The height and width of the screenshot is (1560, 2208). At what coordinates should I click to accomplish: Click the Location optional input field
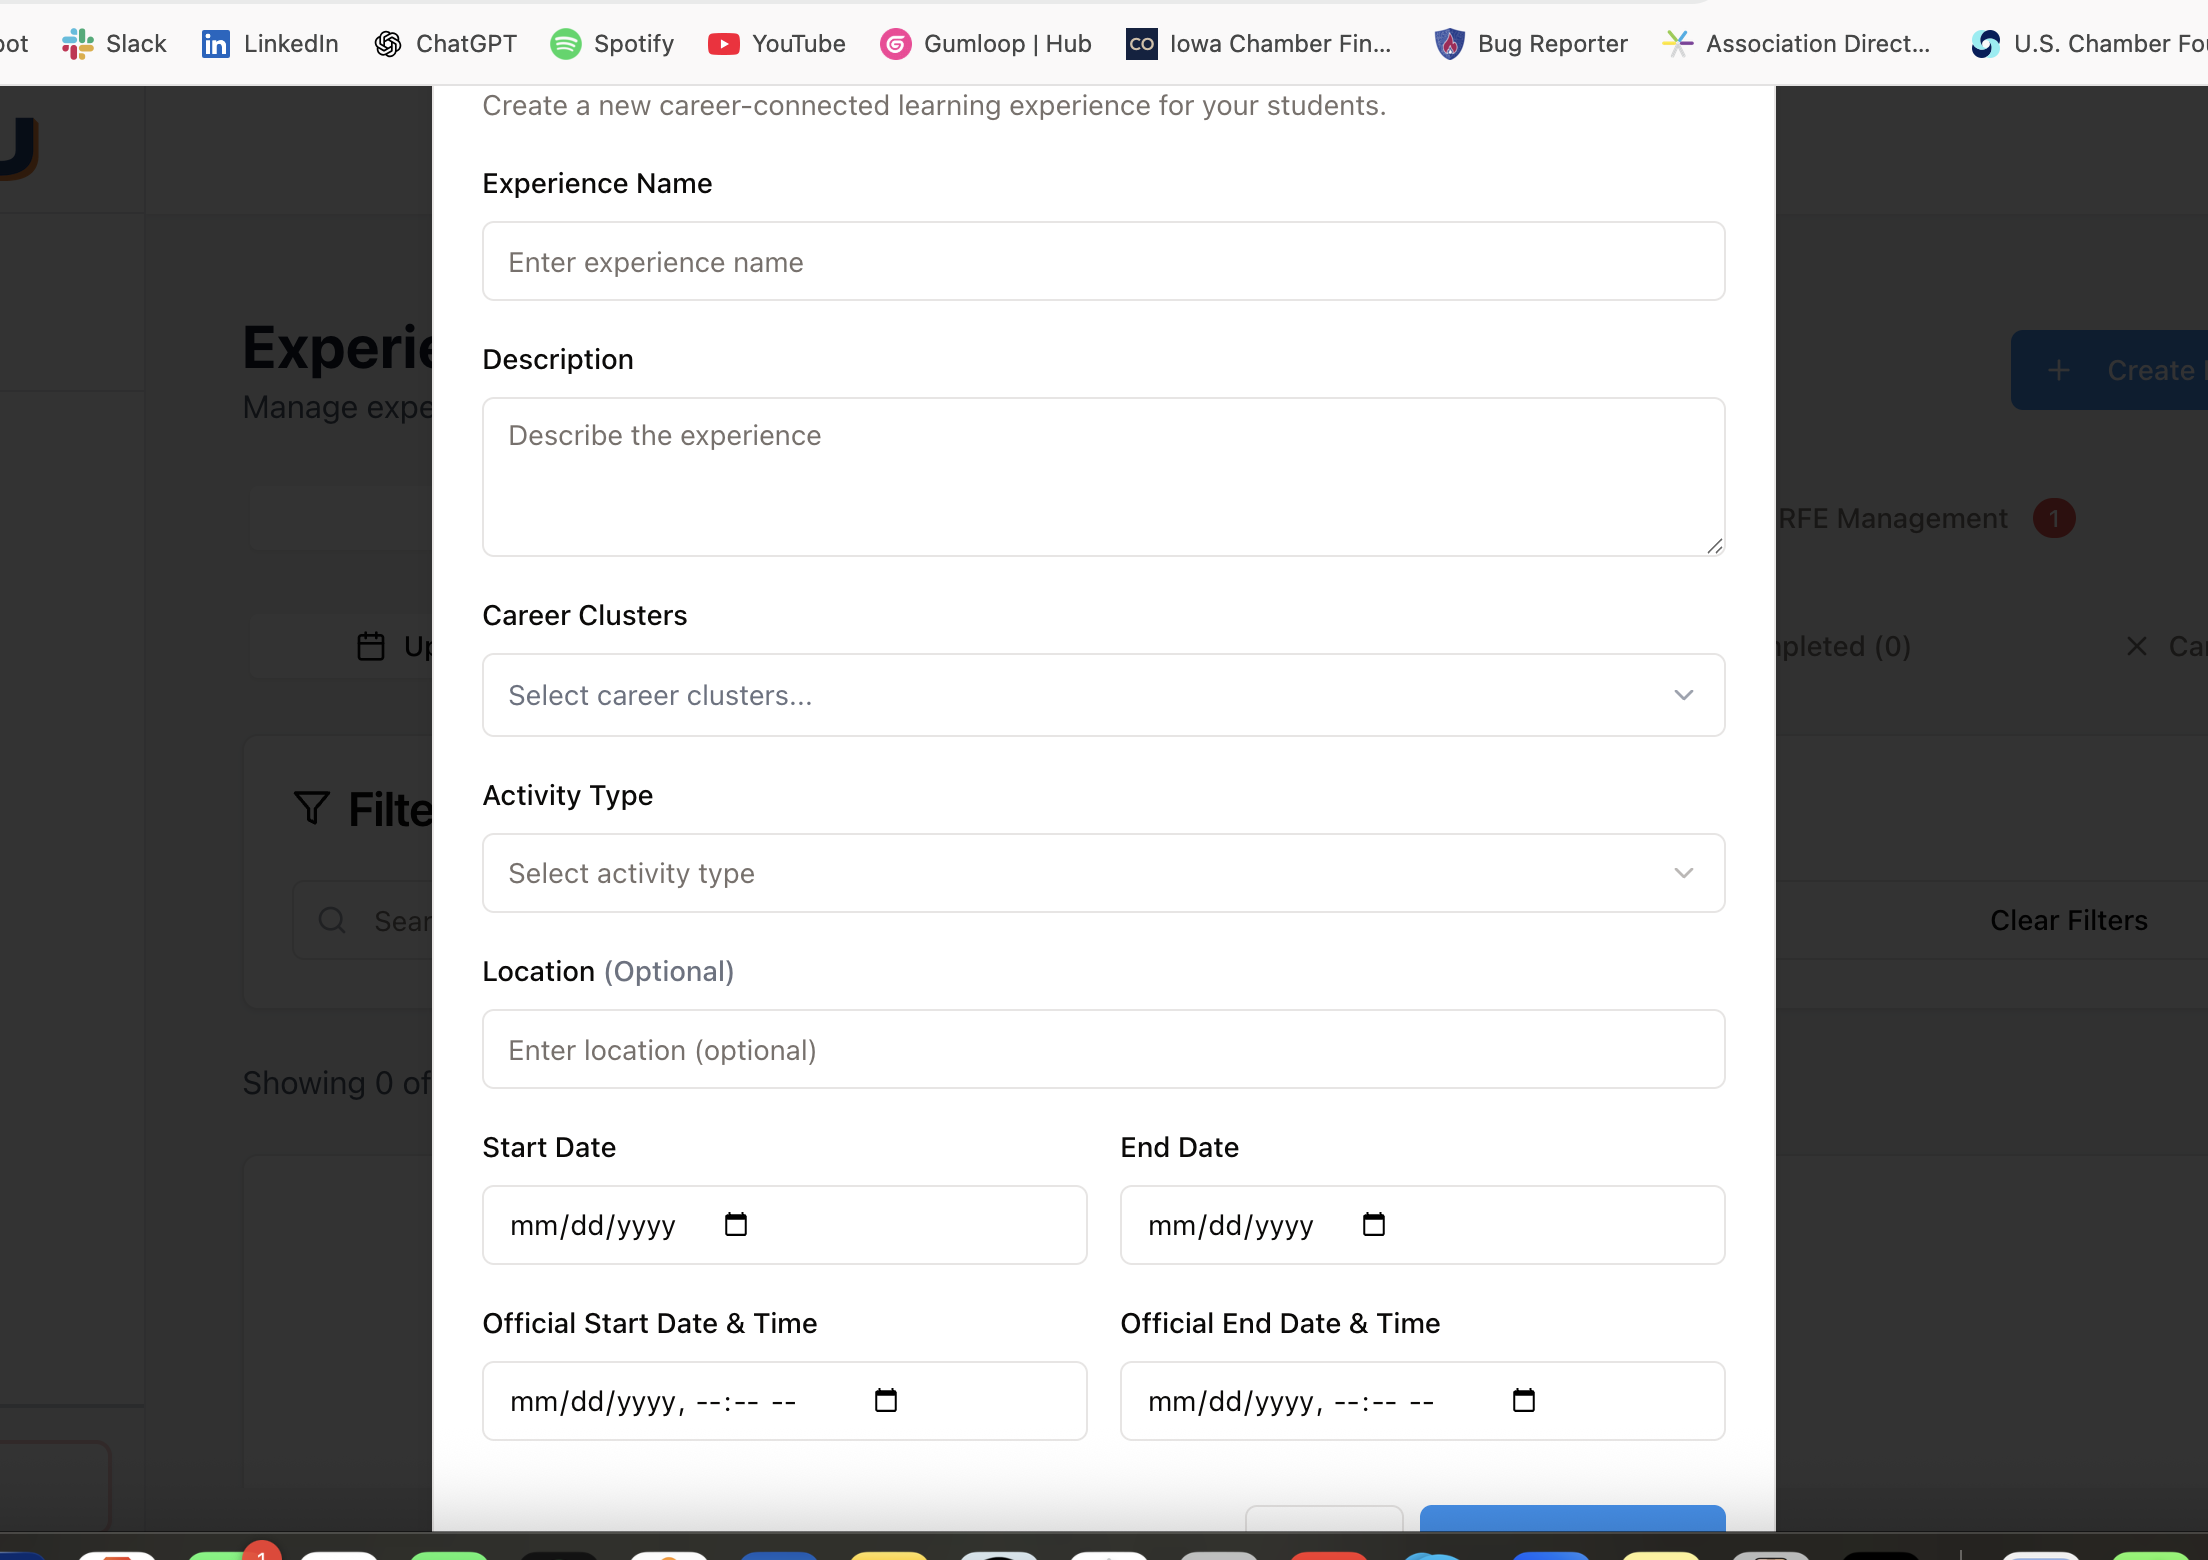[1102, 1050]
